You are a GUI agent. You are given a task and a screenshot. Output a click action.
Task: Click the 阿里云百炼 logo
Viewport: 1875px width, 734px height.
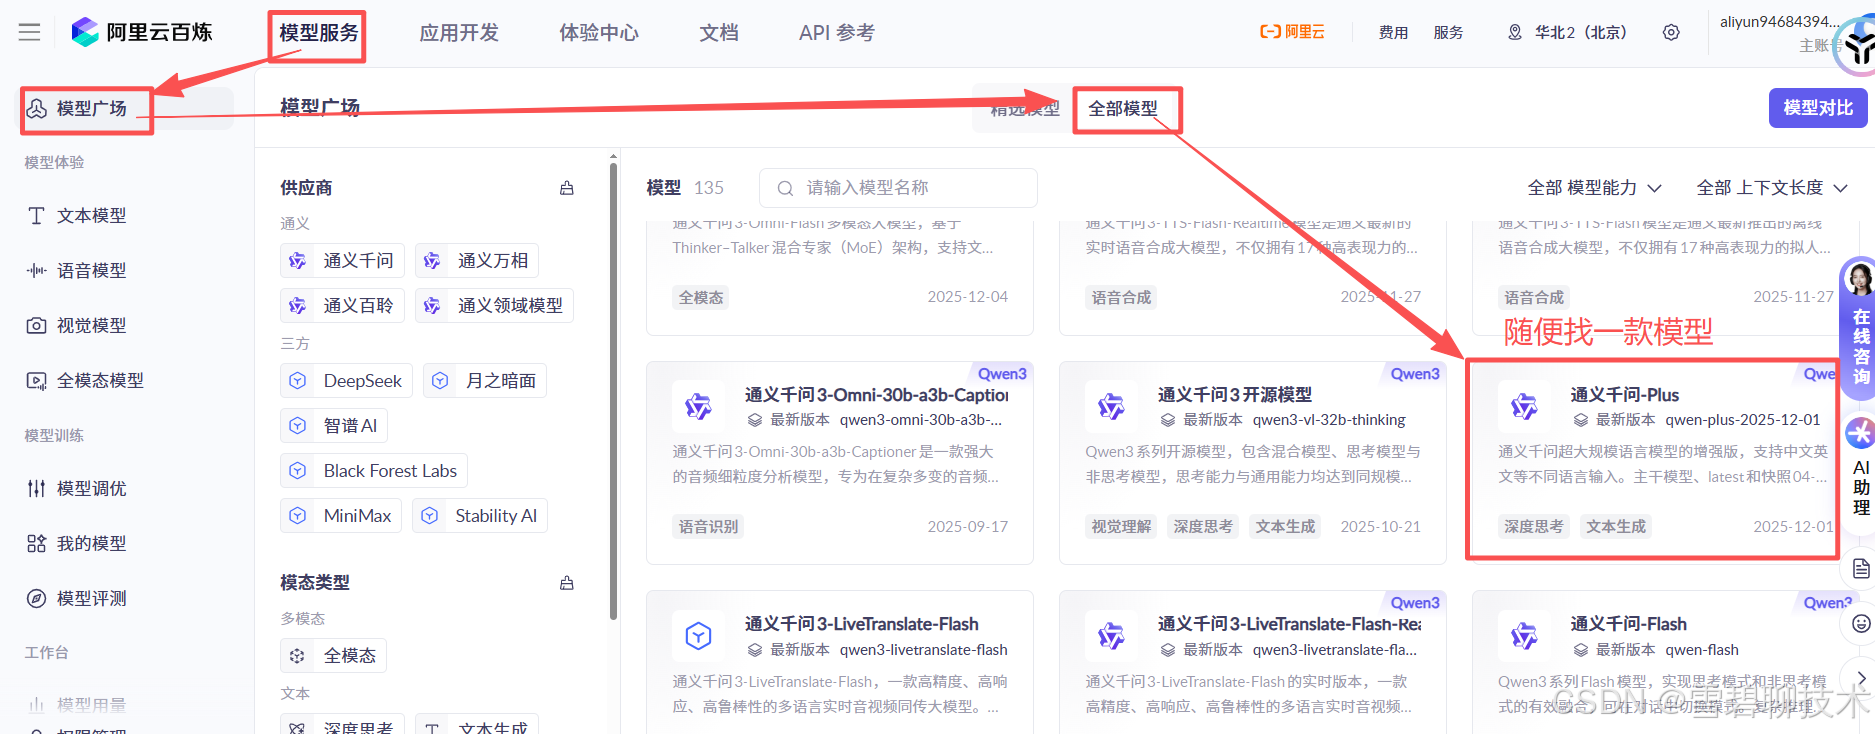(x=142, y=32)
